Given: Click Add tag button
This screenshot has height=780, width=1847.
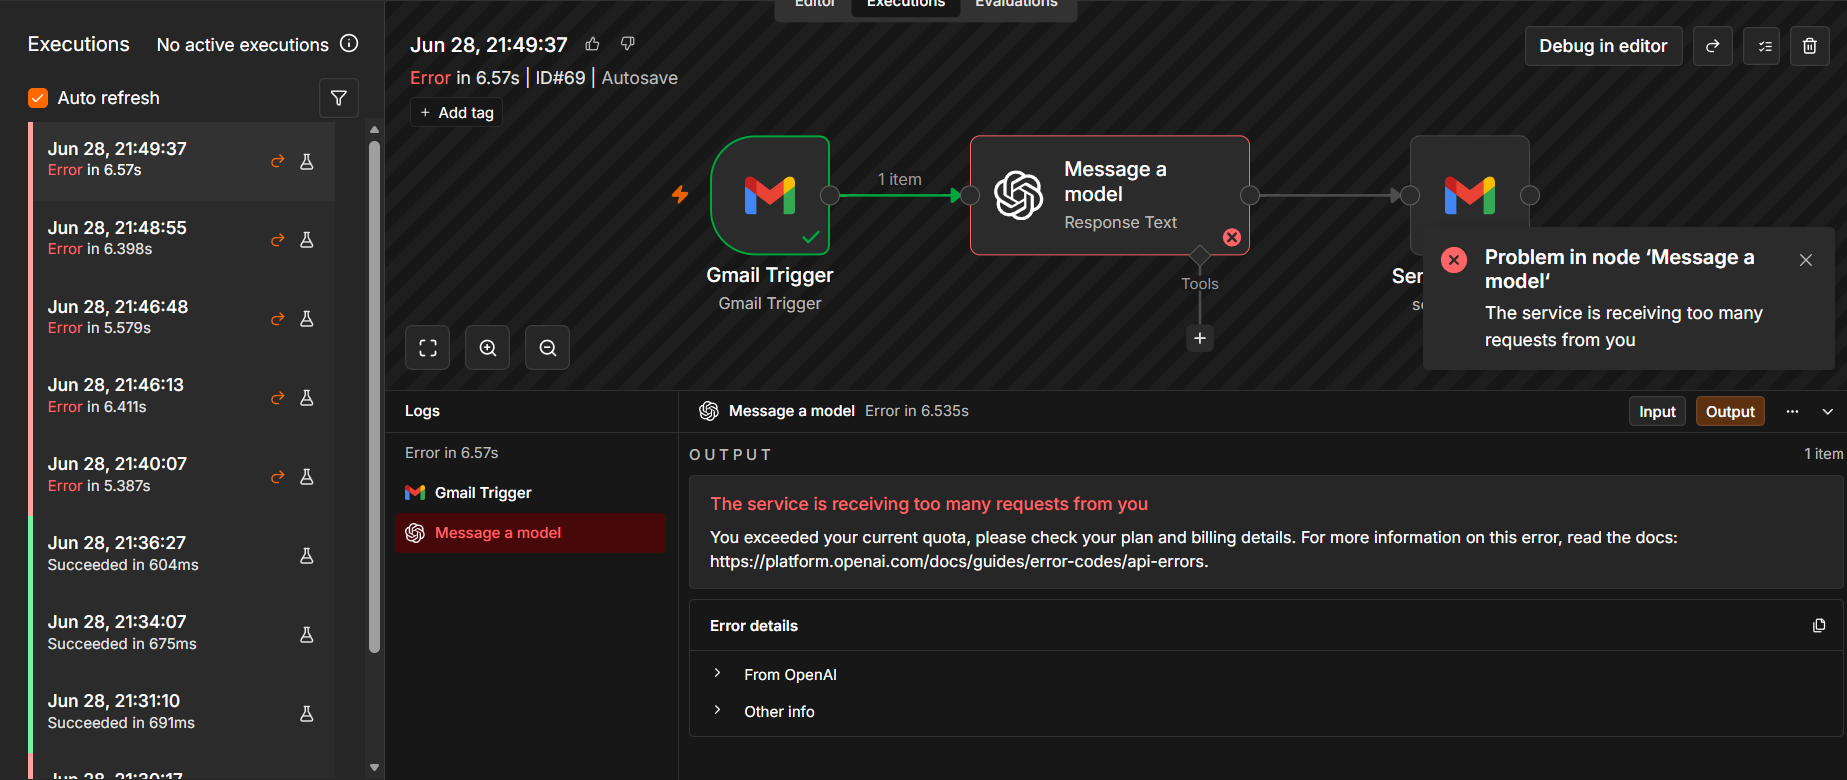Looking at the screenshot, I should point(457,113).
